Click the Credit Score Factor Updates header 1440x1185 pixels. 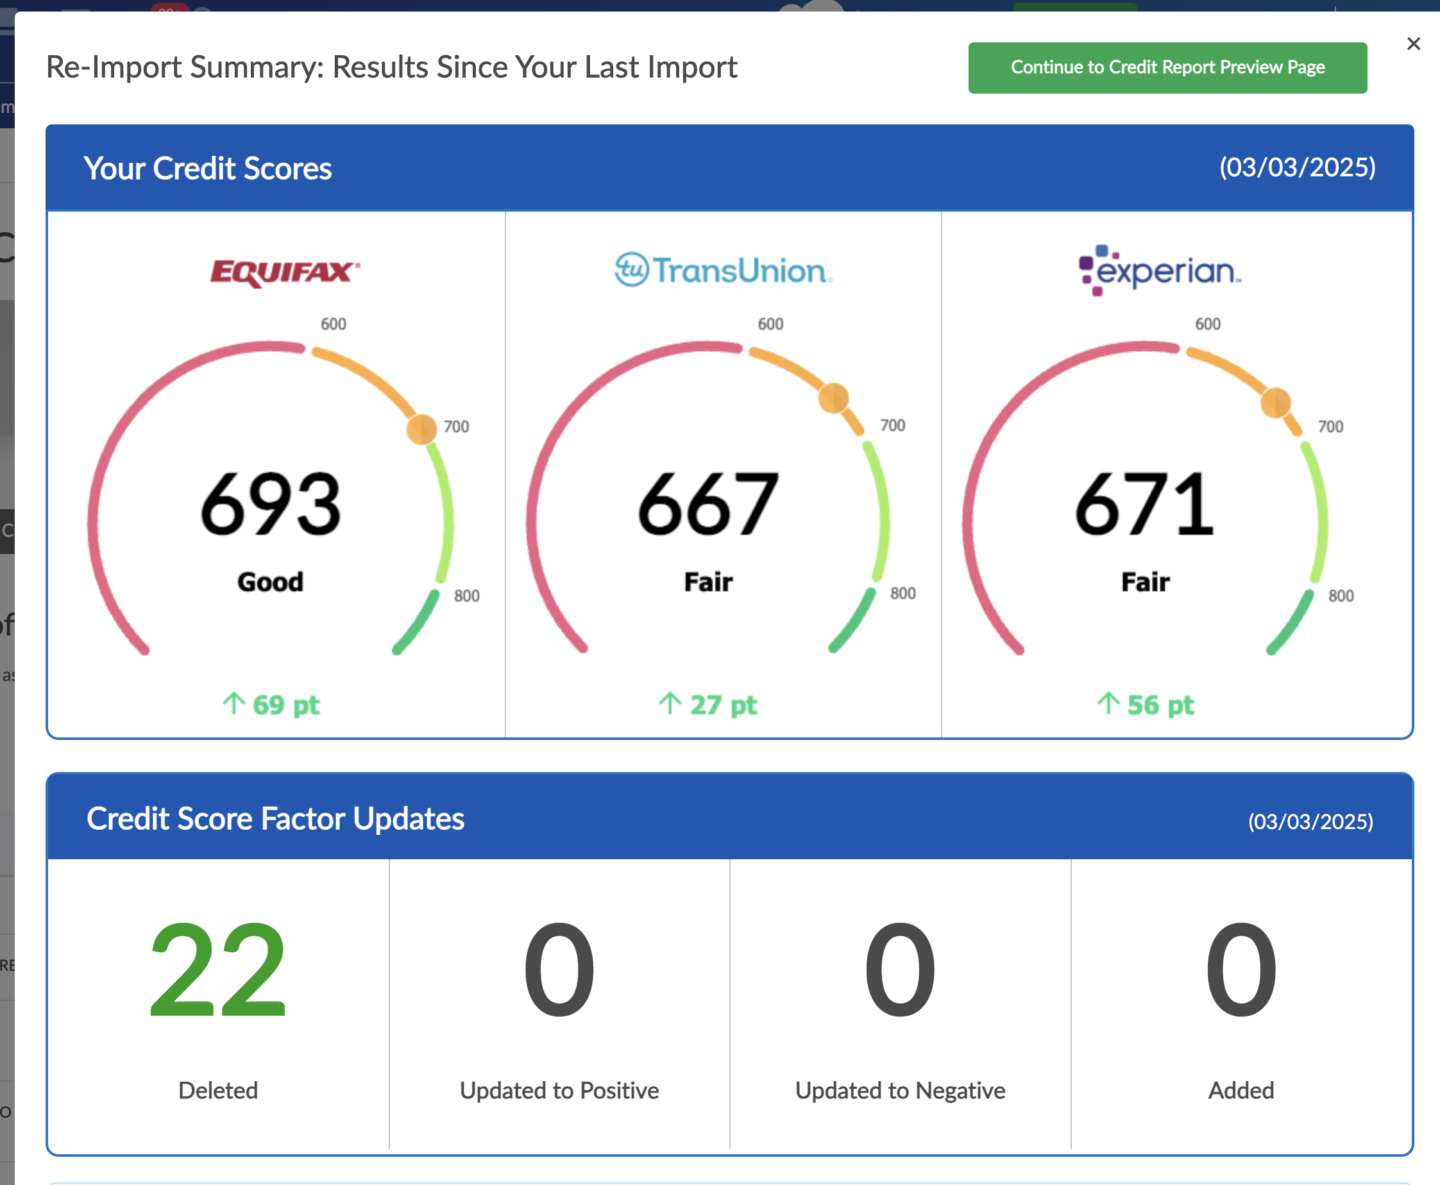click(275, 819)
